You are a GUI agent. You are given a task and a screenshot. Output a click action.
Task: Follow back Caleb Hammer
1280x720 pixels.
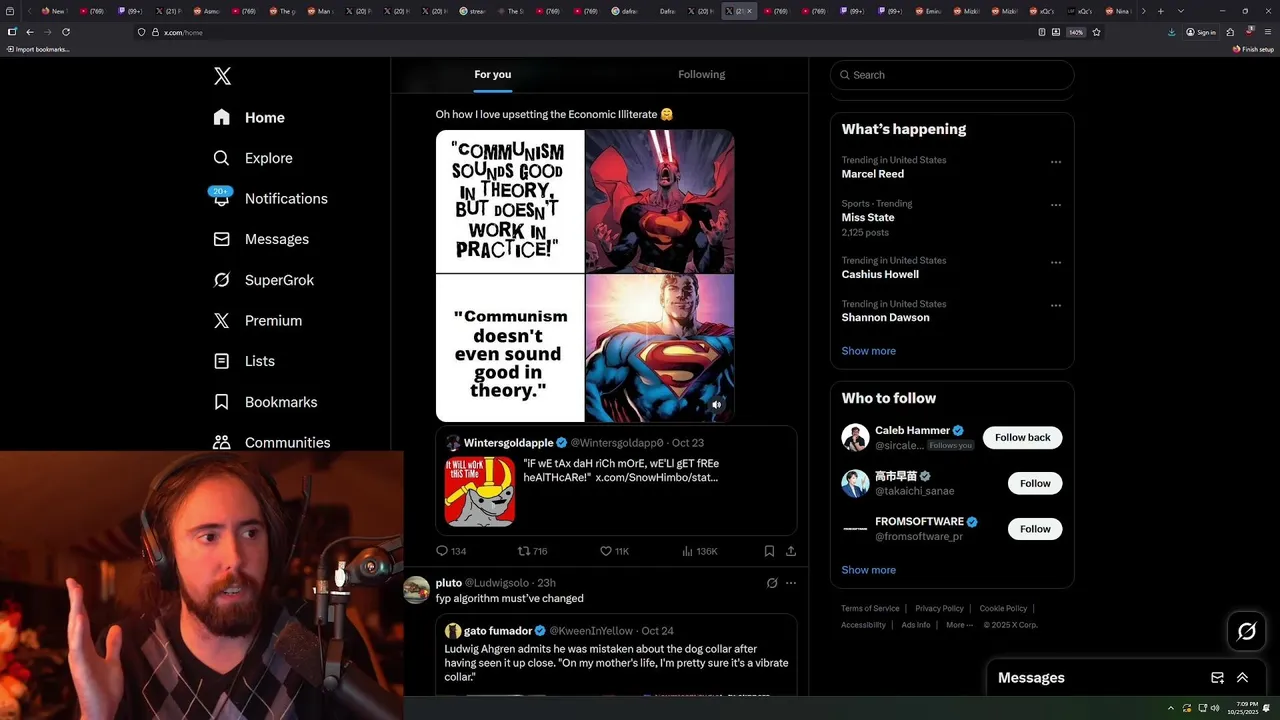[1022, 437]
